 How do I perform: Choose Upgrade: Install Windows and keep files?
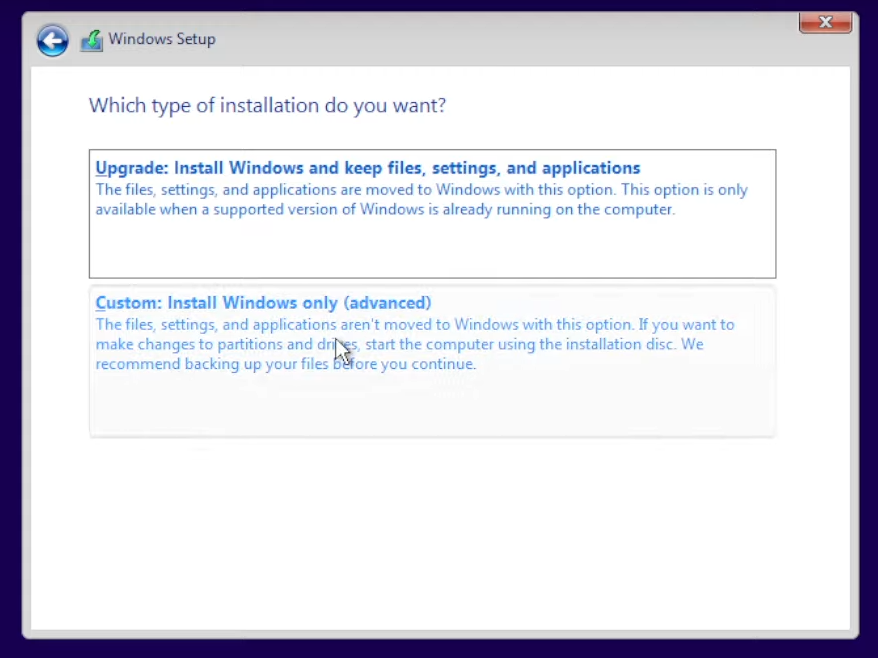click(432, 213)
